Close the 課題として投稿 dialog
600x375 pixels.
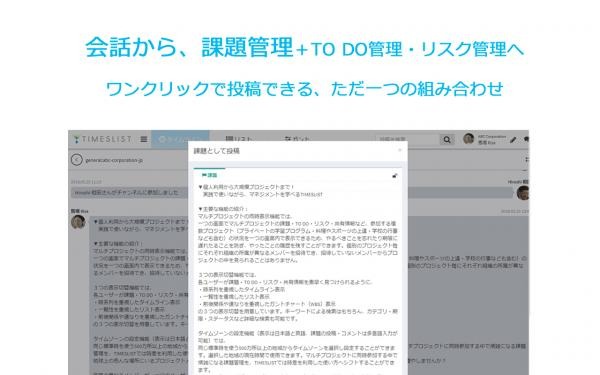[x=400, y=150]
